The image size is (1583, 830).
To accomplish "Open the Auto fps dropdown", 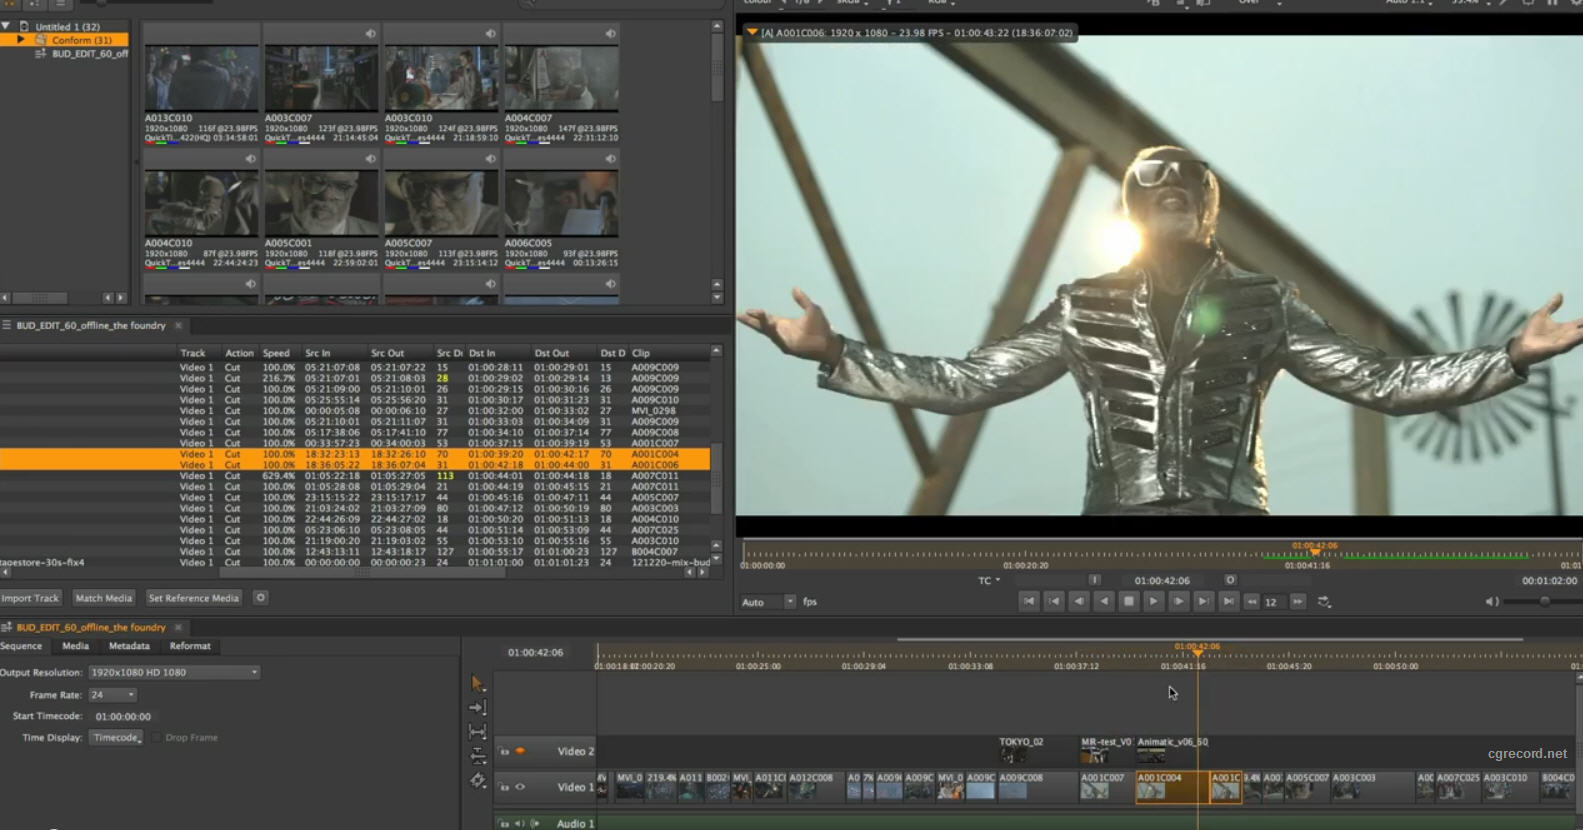I will click(768, 602).
